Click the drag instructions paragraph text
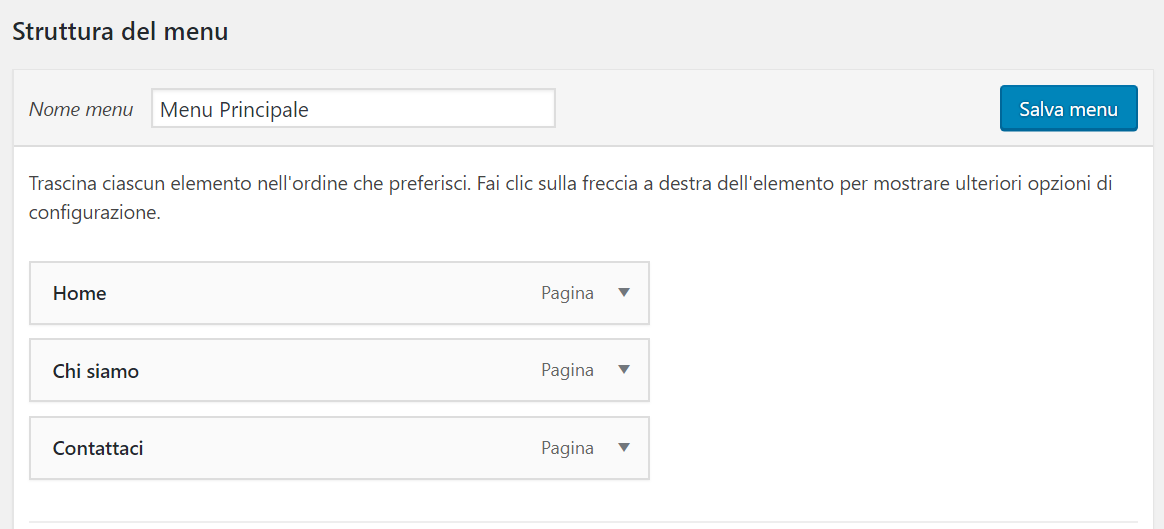Screen dimensions: 1164x529 (x=570, y=198)
